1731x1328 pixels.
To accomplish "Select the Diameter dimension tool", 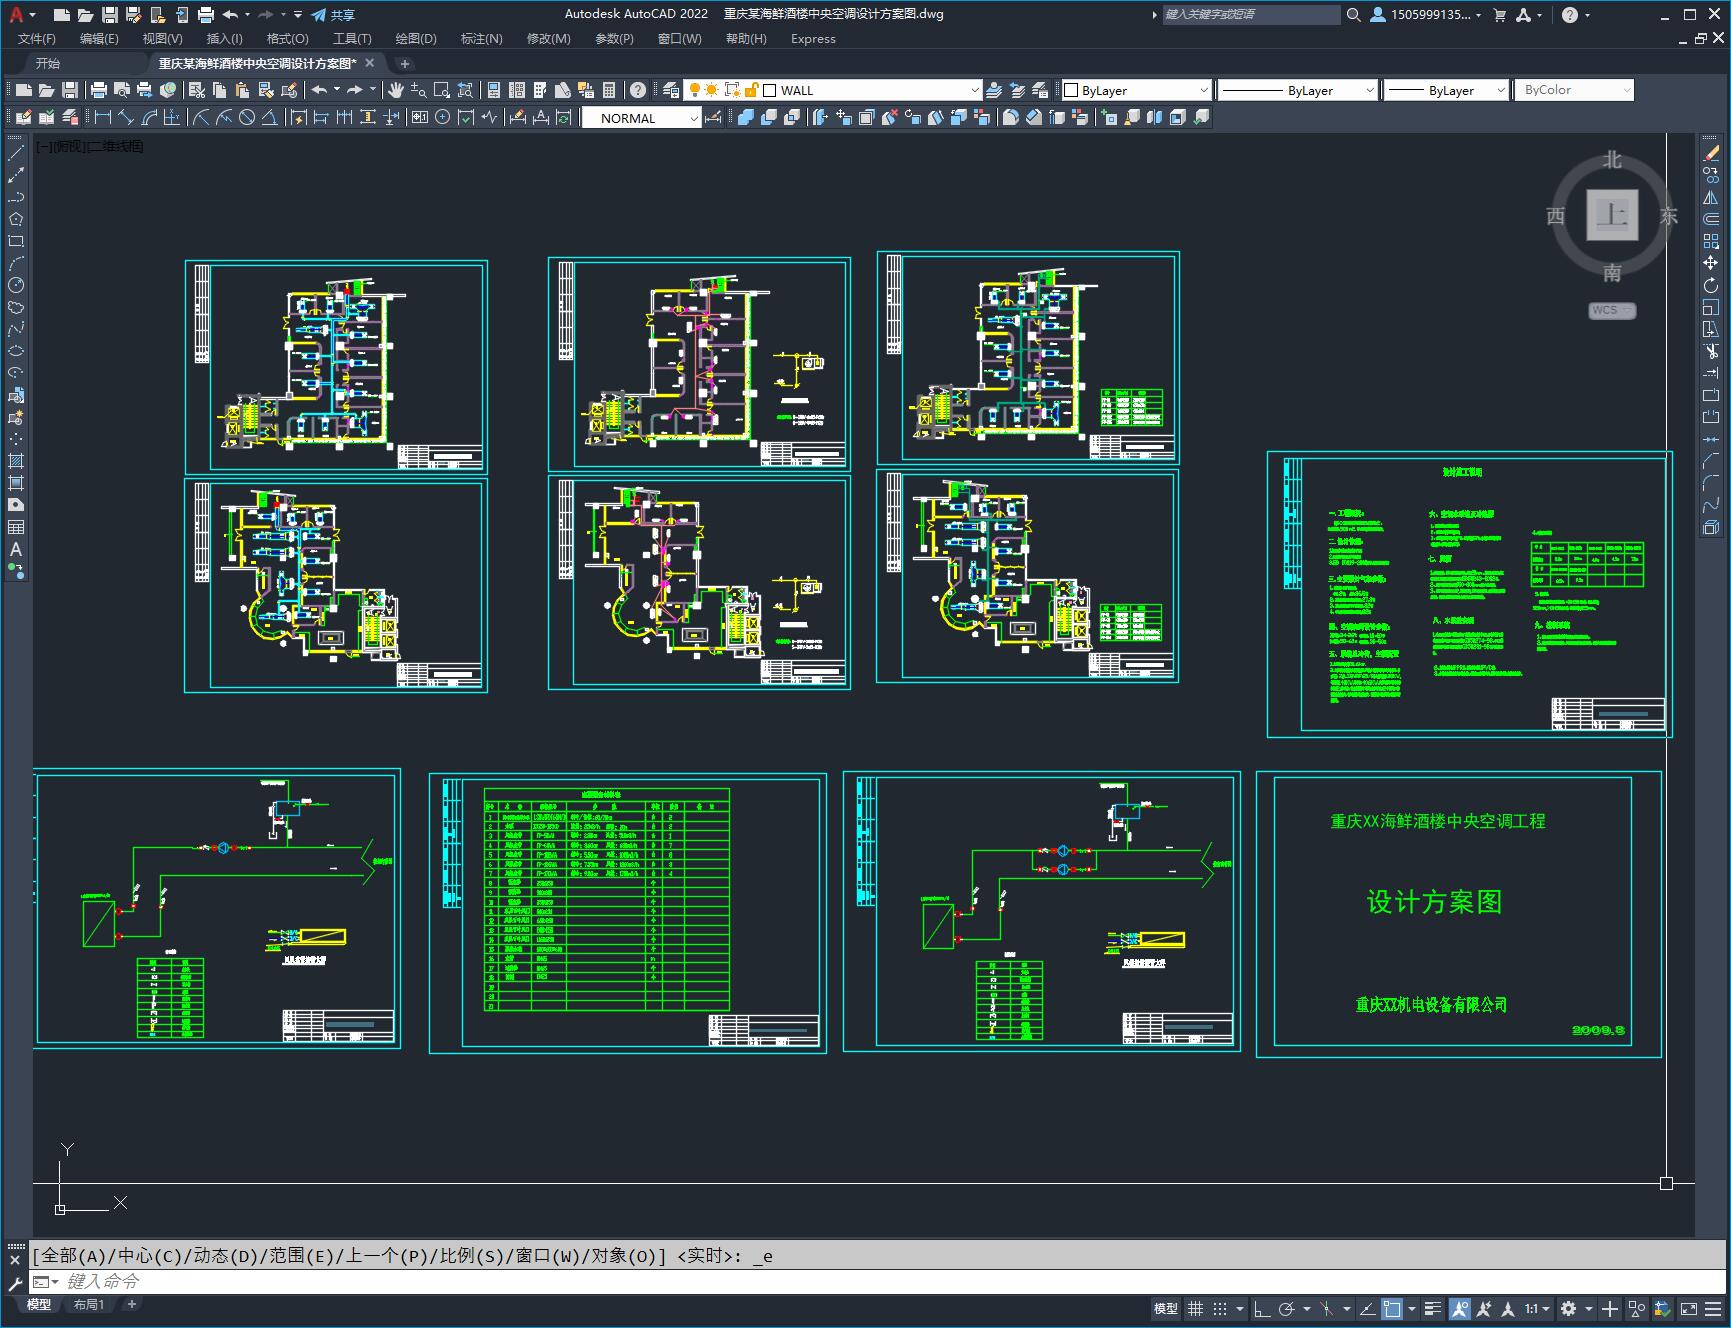I will pos(247,117).
